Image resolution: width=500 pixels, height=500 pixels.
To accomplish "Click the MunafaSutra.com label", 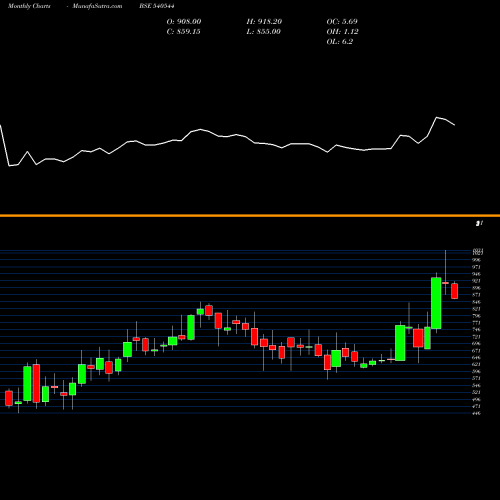I will click(97, 6).
